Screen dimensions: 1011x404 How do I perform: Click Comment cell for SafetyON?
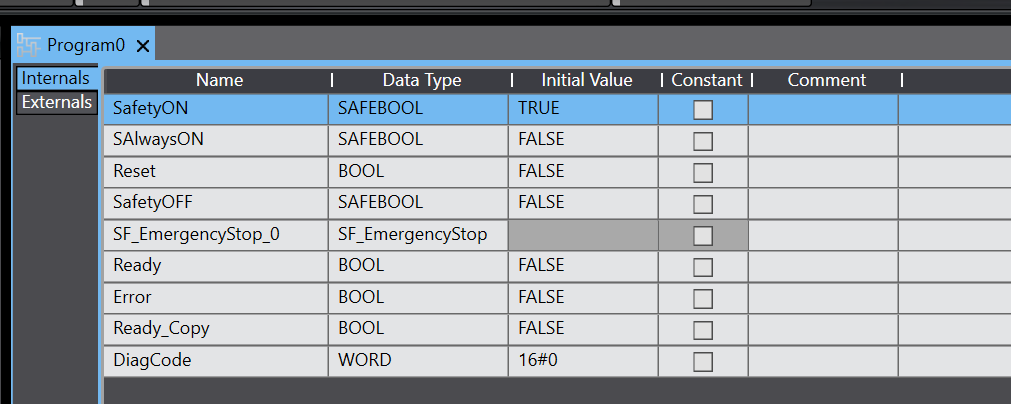pos(823,109)
